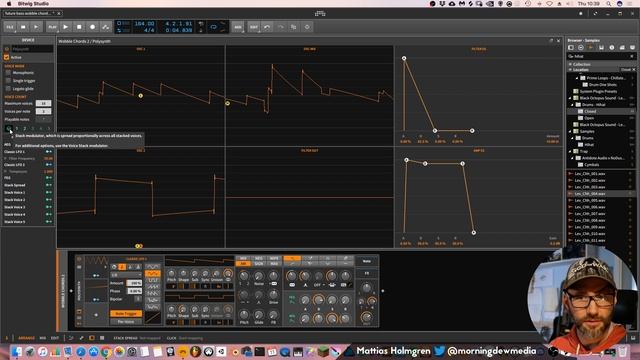
Task: Click the dashboard logo at top center
Action: (x=320, y=13)
